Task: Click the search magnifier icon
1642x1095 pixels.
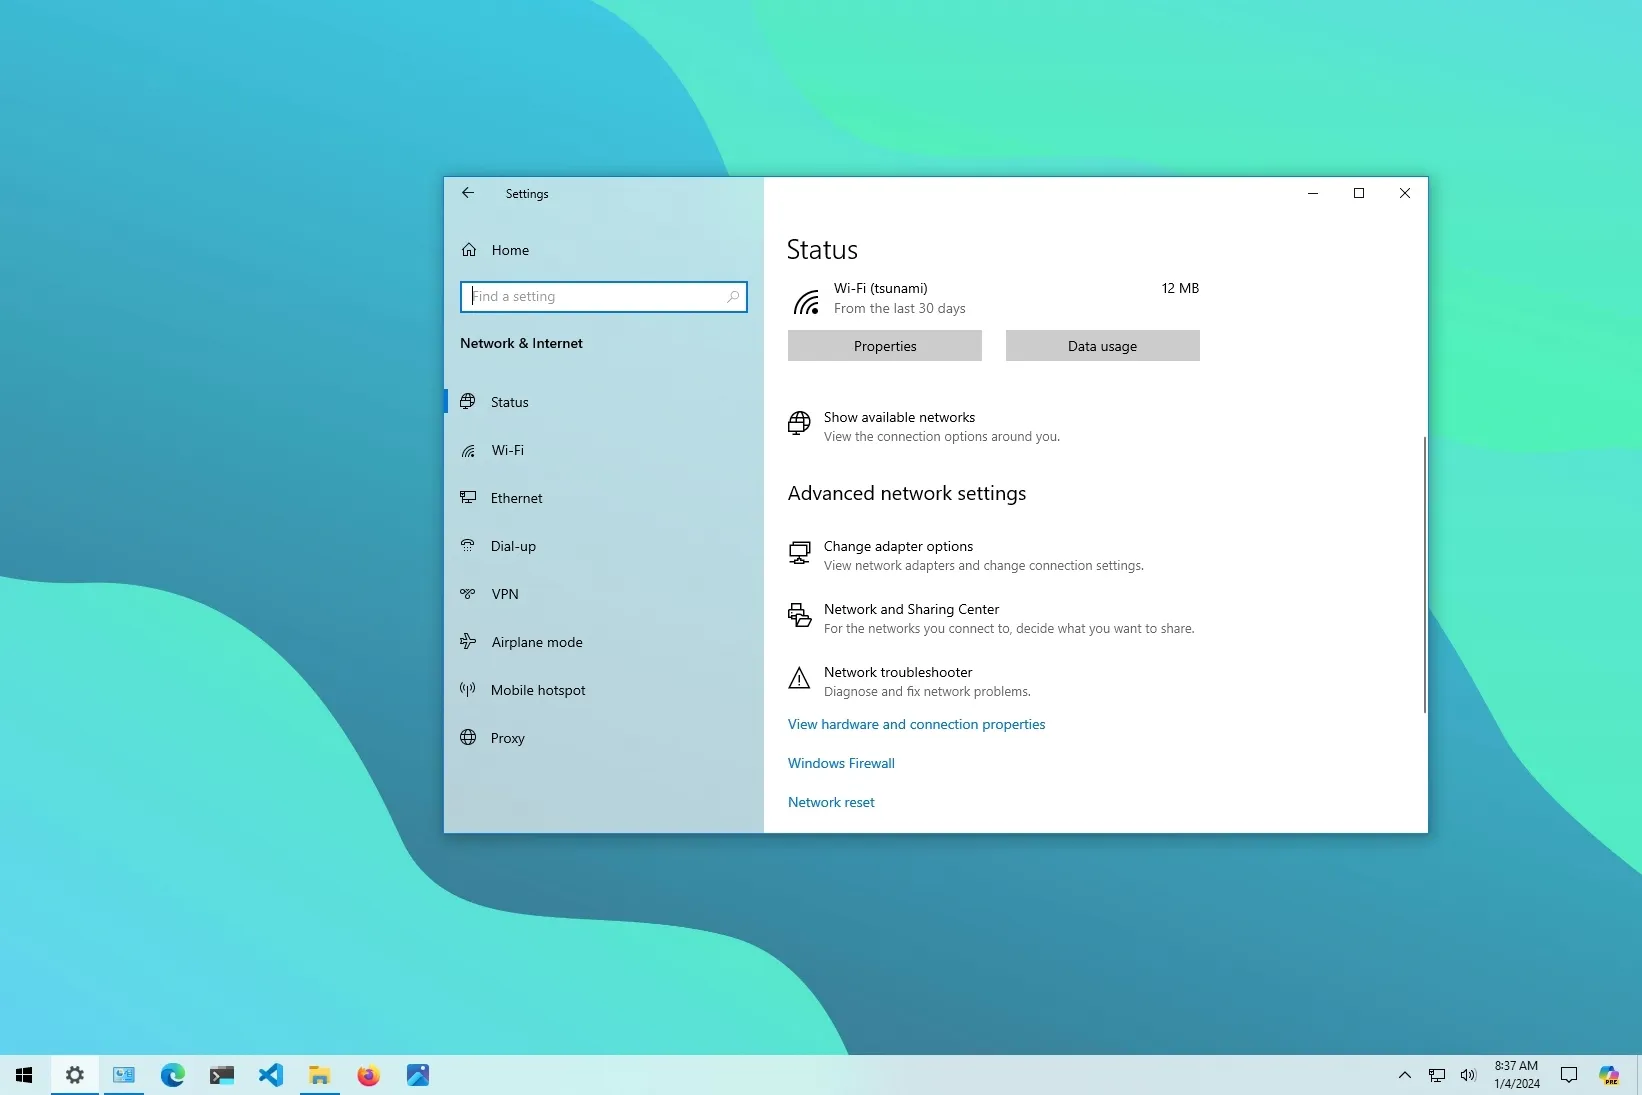Action: click(733, 296)
